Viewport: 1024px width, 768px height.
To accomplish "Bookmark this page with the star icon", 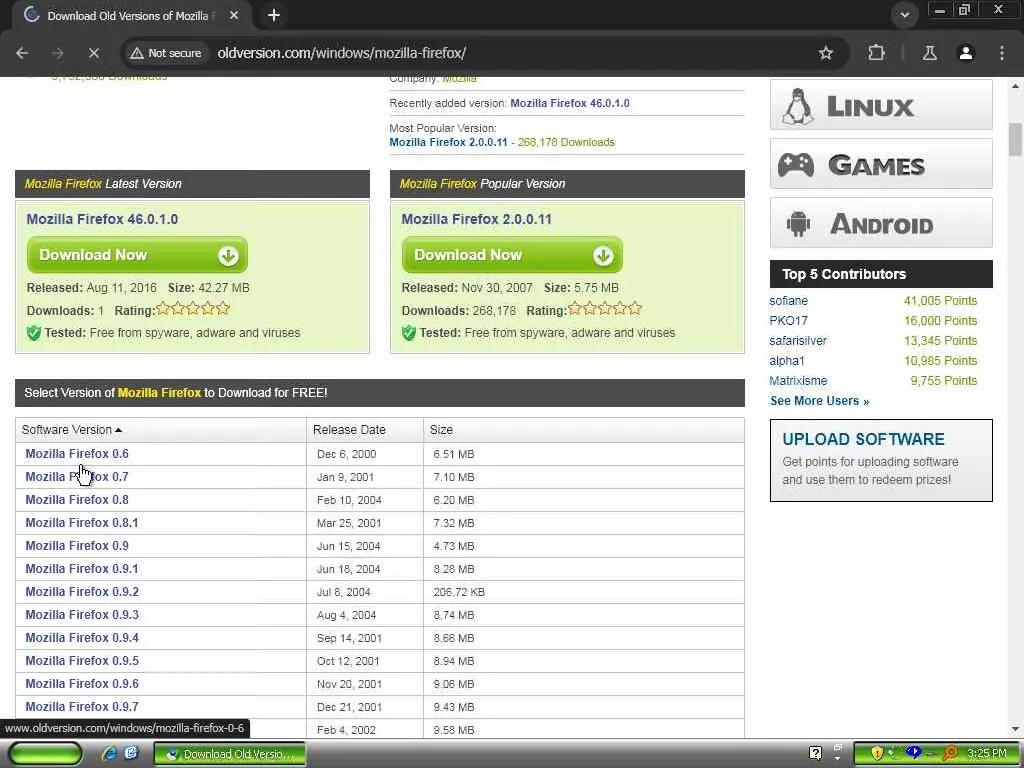I will (825, 53).
